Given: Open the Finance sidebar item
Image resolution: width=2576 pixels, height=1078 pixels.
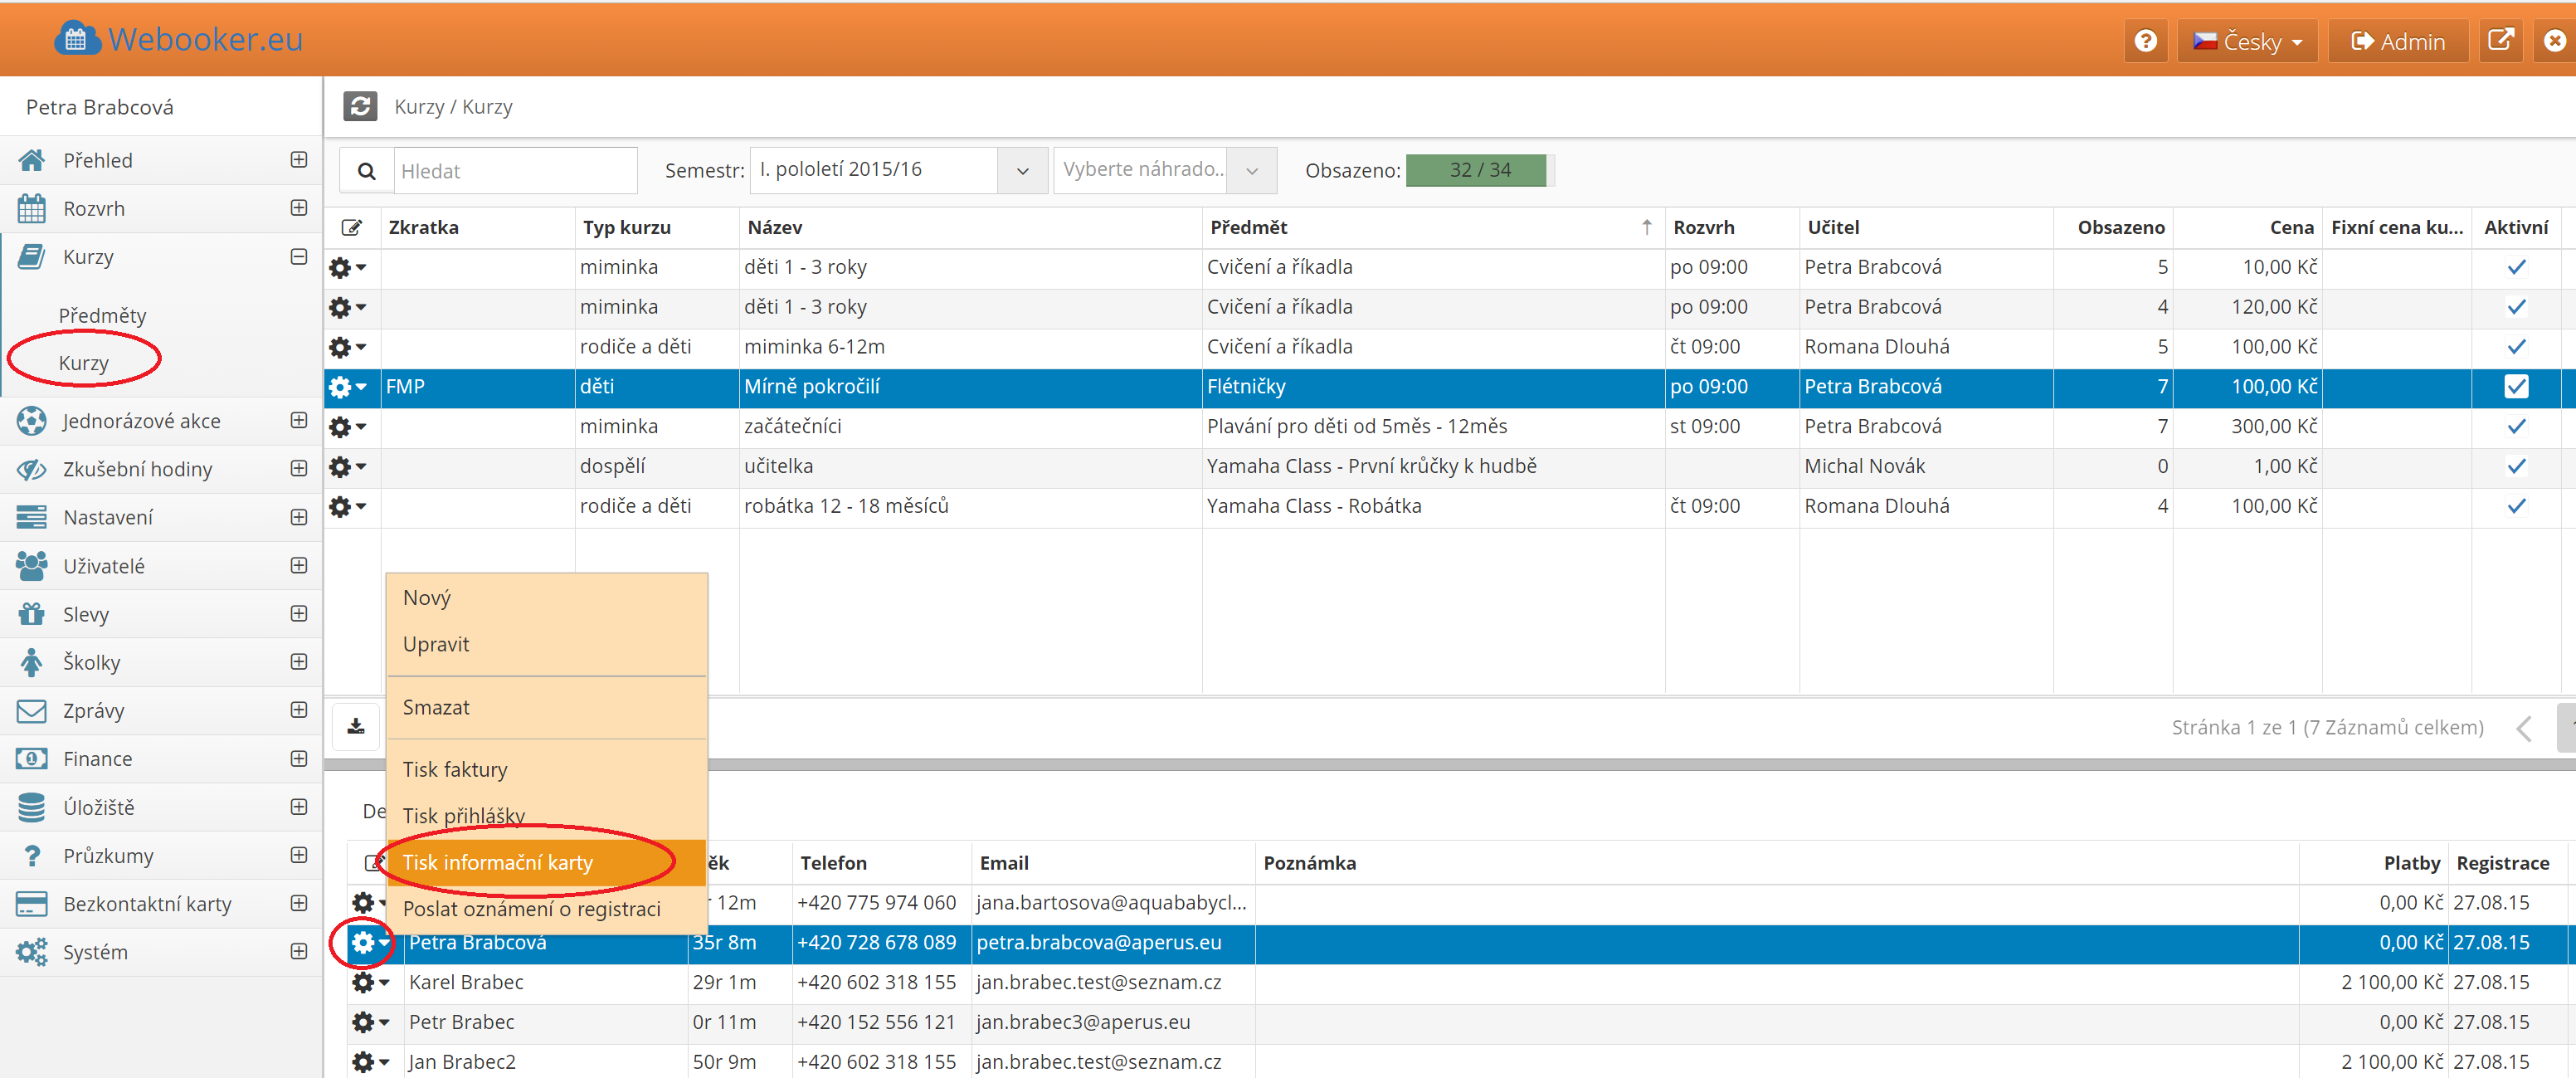Looking at the screenshot, I should tap(97, 759).
